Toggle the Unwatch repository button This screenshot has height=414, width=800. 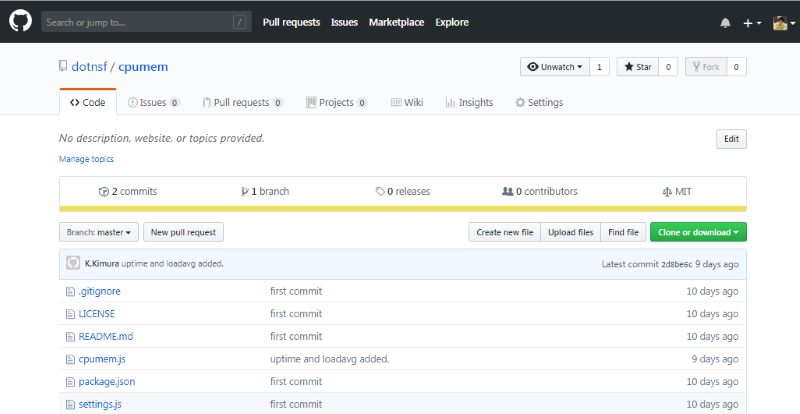(x=553, y=67)
